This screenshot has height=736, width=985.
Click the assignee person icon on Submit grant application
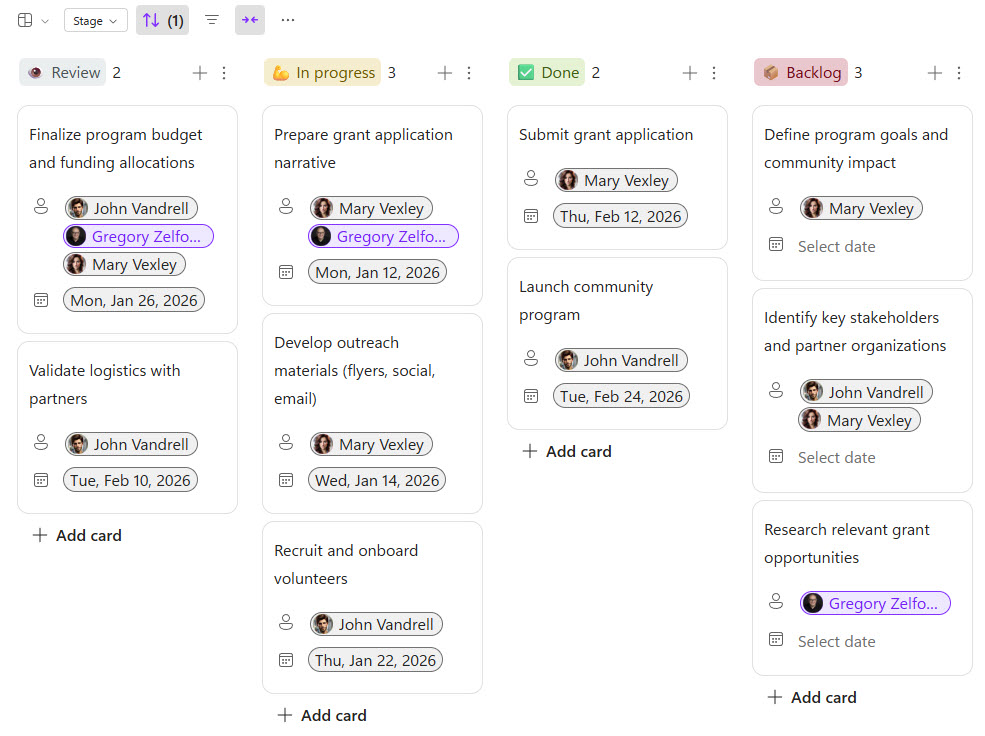click(531, 179)
